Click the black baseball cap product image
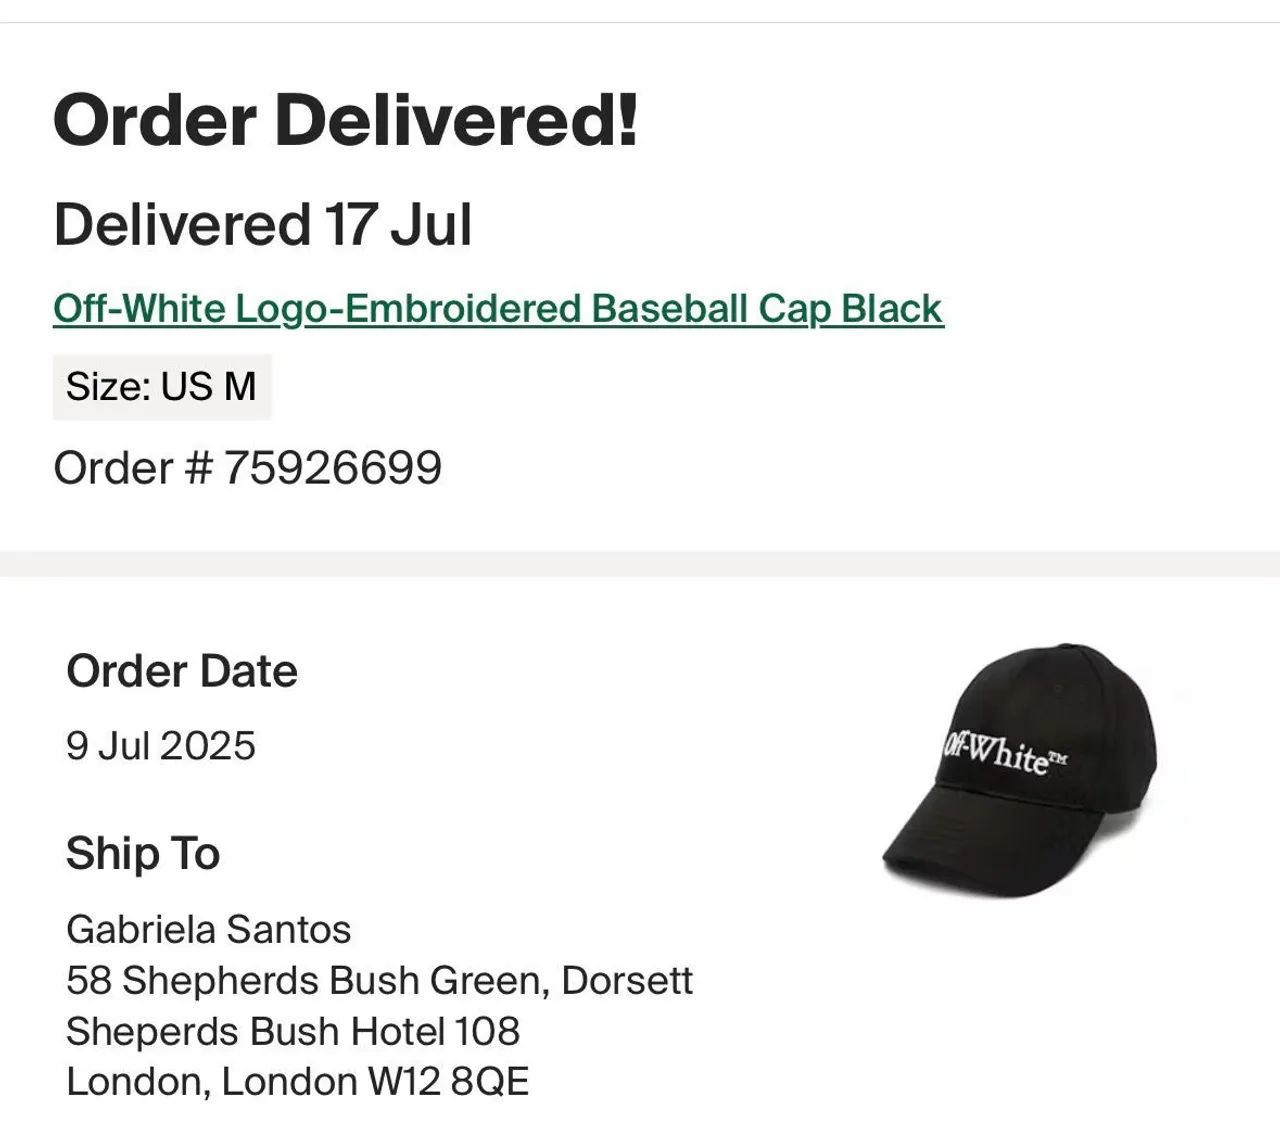1280x1141 pixels. click(1022, 769)
